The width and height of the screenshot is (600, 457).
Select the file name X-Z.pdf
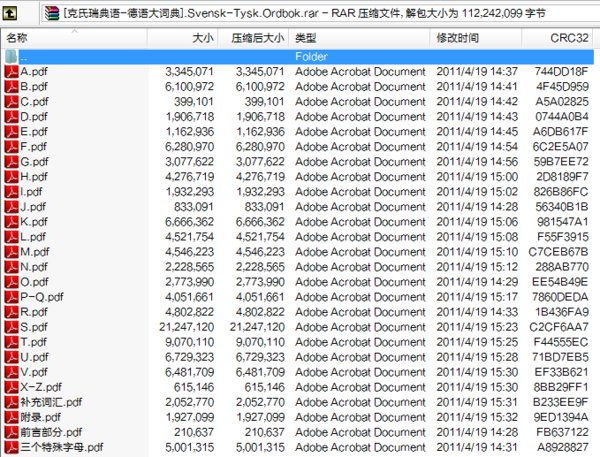41,387
